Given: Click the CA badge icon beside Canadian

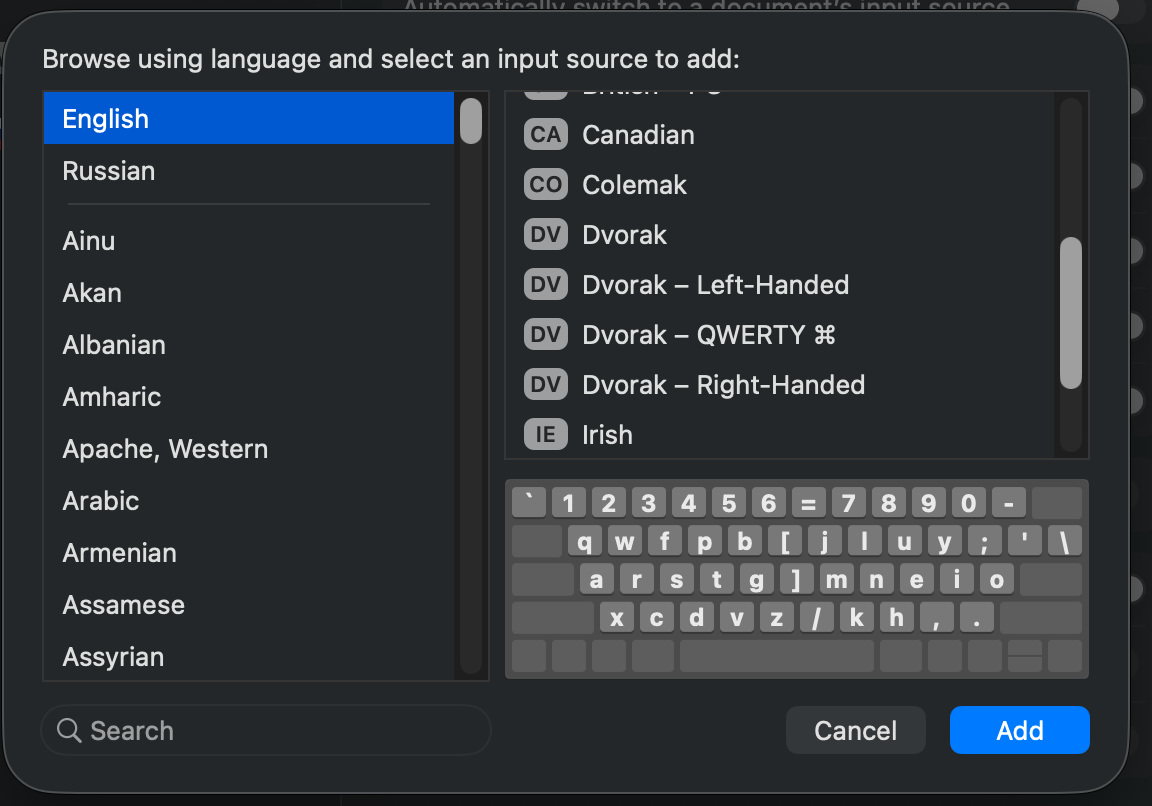Looking at the screenshot, I should pyautogui.click(x=545, y=135).
